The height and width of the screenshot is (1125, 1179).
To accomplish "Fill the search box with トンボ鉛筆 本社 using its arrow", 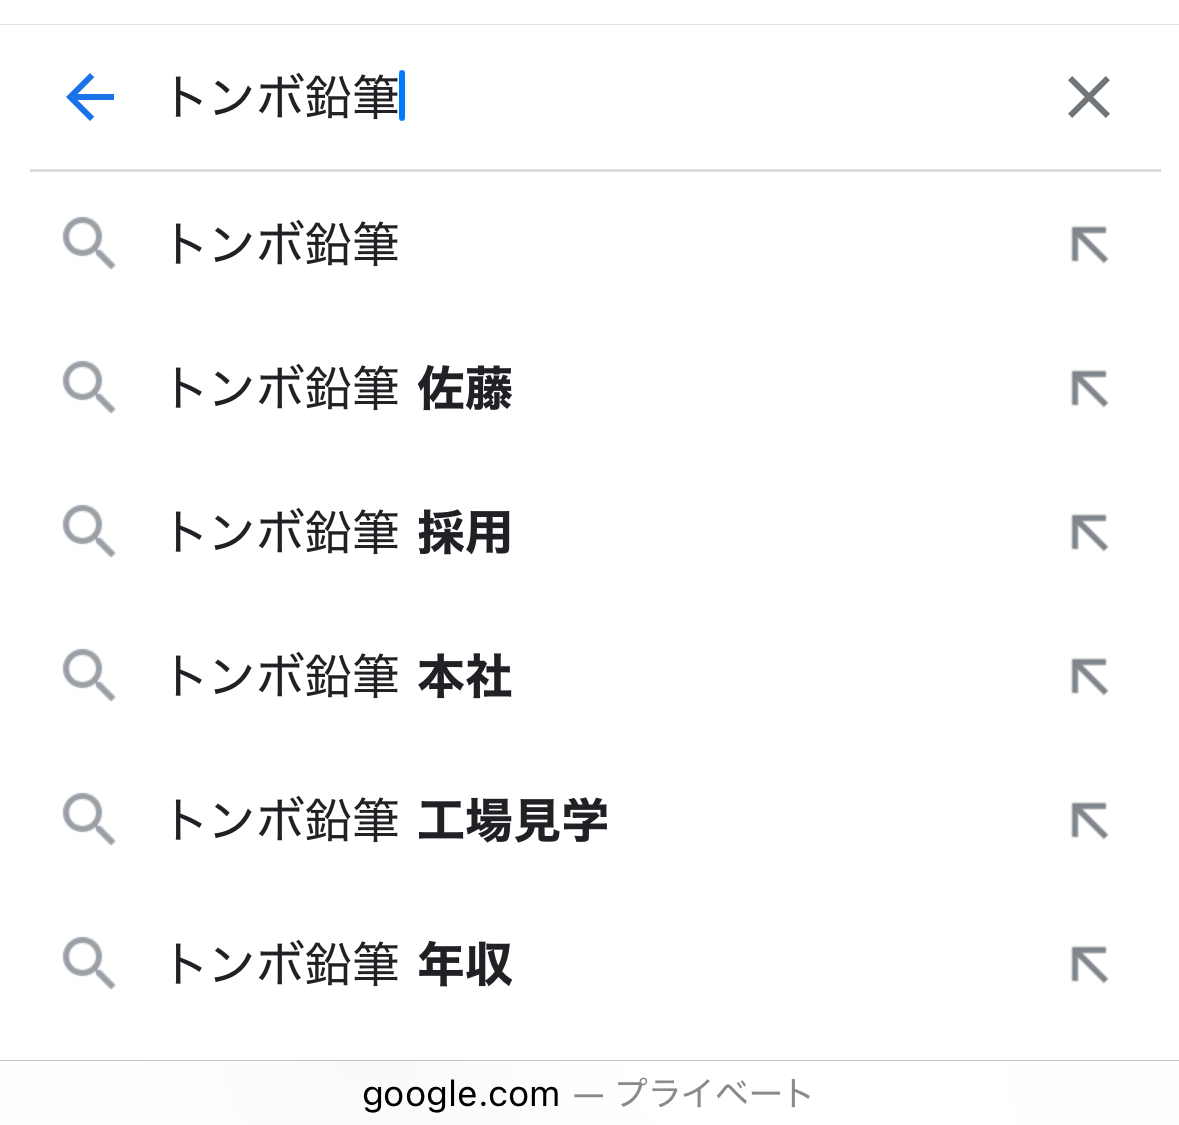I will coord(1090,677).
